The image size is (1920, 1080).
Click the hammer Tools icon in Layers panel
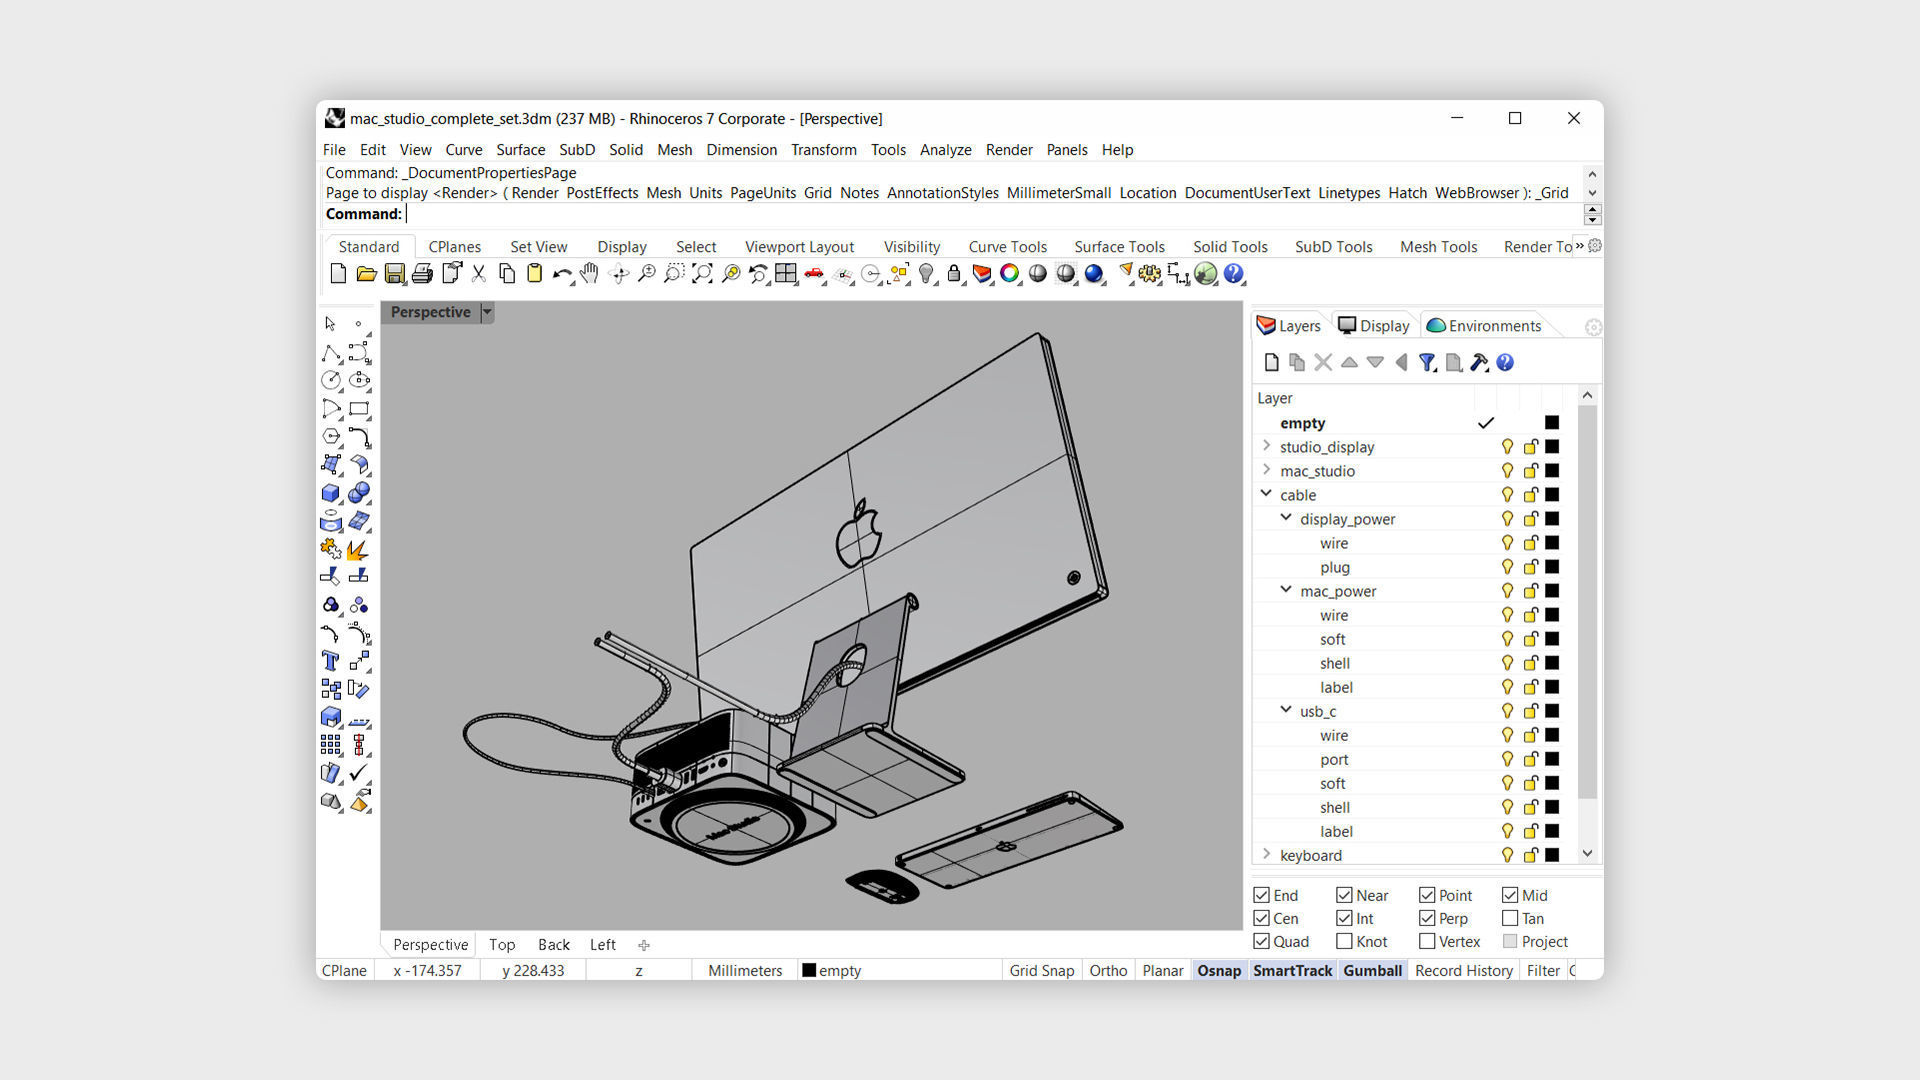point(1479,363)
